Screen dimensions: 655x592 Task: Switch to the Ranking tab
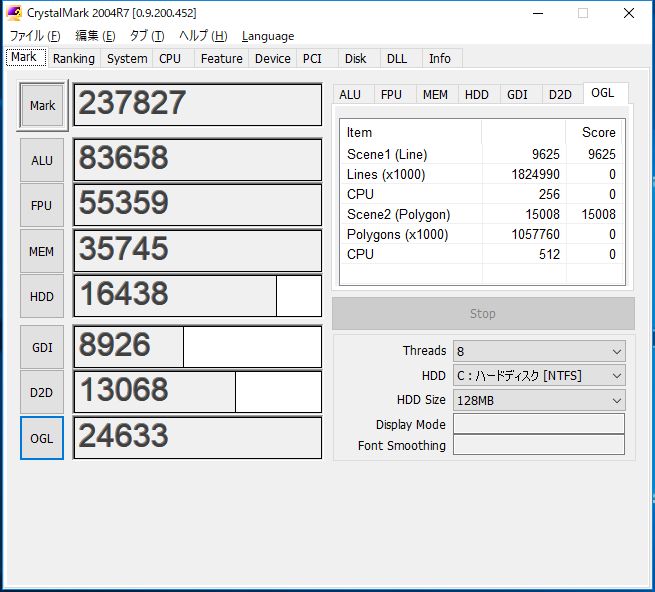(x=74, y=58)
